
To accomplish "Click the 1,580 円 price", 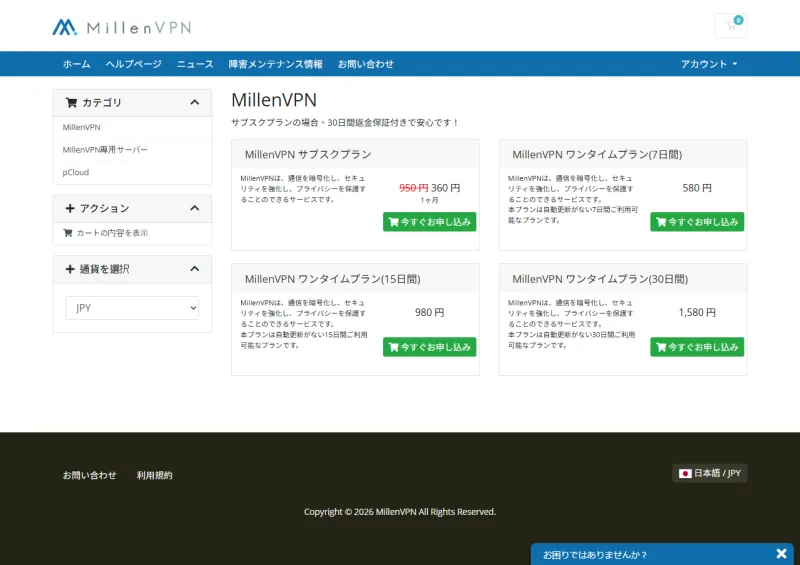I will (697, 312).
